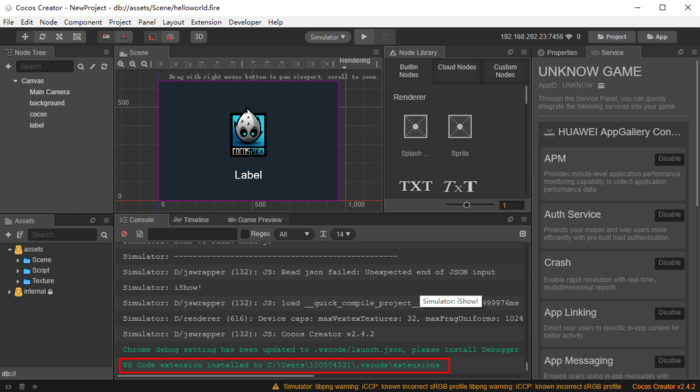This screenshot has height=392, width=700.
Task: Open the Timeline tab
Action: [191, 220]
